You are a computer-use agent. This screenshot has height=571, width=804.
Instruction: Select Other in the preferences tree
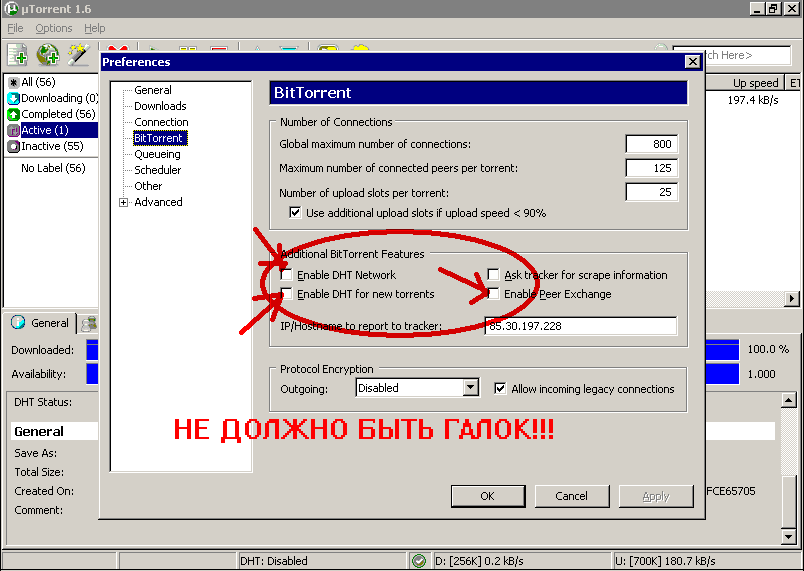pos(148,186)
